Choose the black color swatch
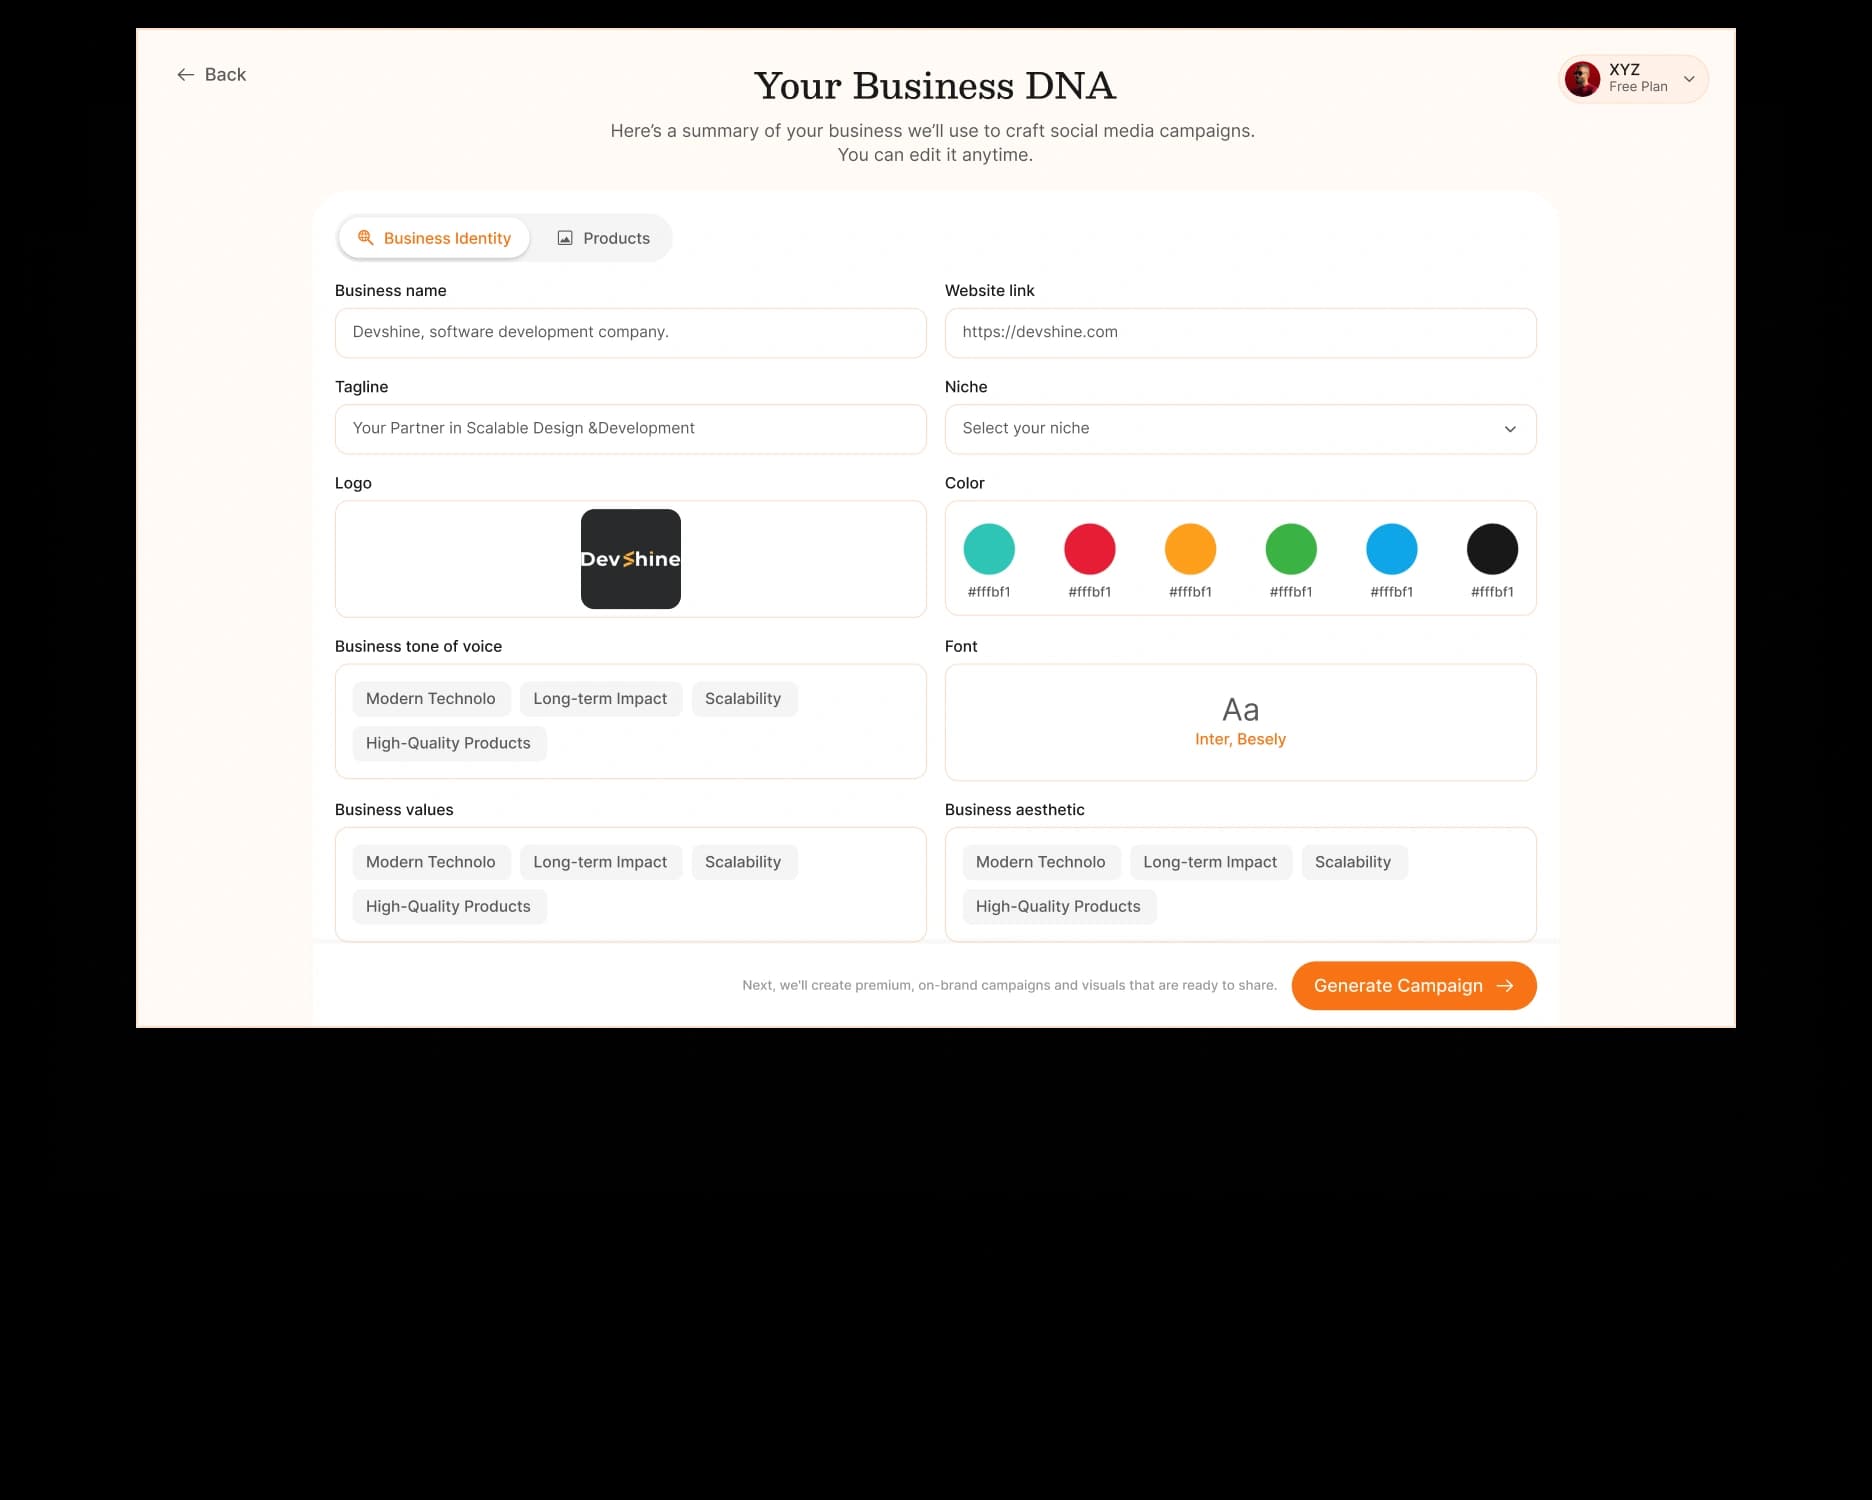 1492,549
